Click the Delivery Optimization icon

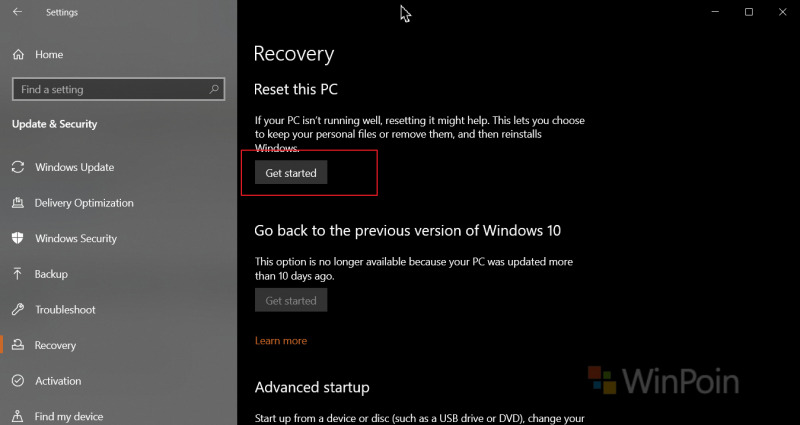click(x=18, y=203)
